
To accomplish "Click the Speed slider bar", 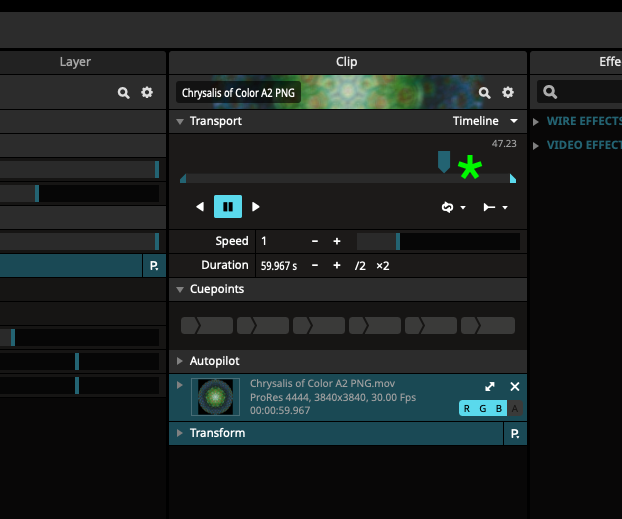I will pos(438,241).
